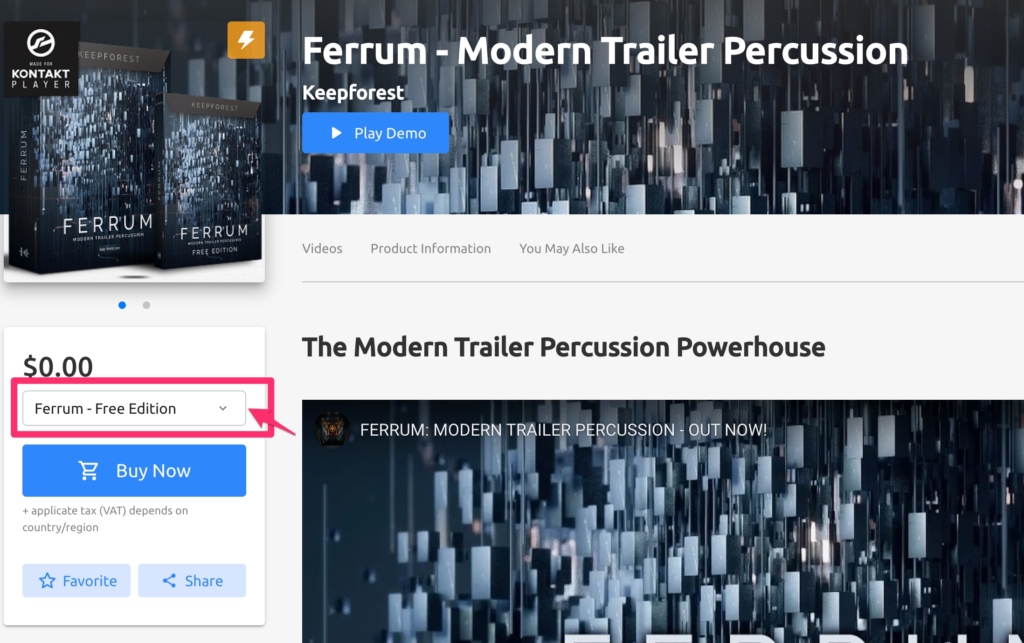Viewport: 1024px width, 643px height.
Task: Open the Ferrum trailer video title
Action: click(x=564, y=430)
